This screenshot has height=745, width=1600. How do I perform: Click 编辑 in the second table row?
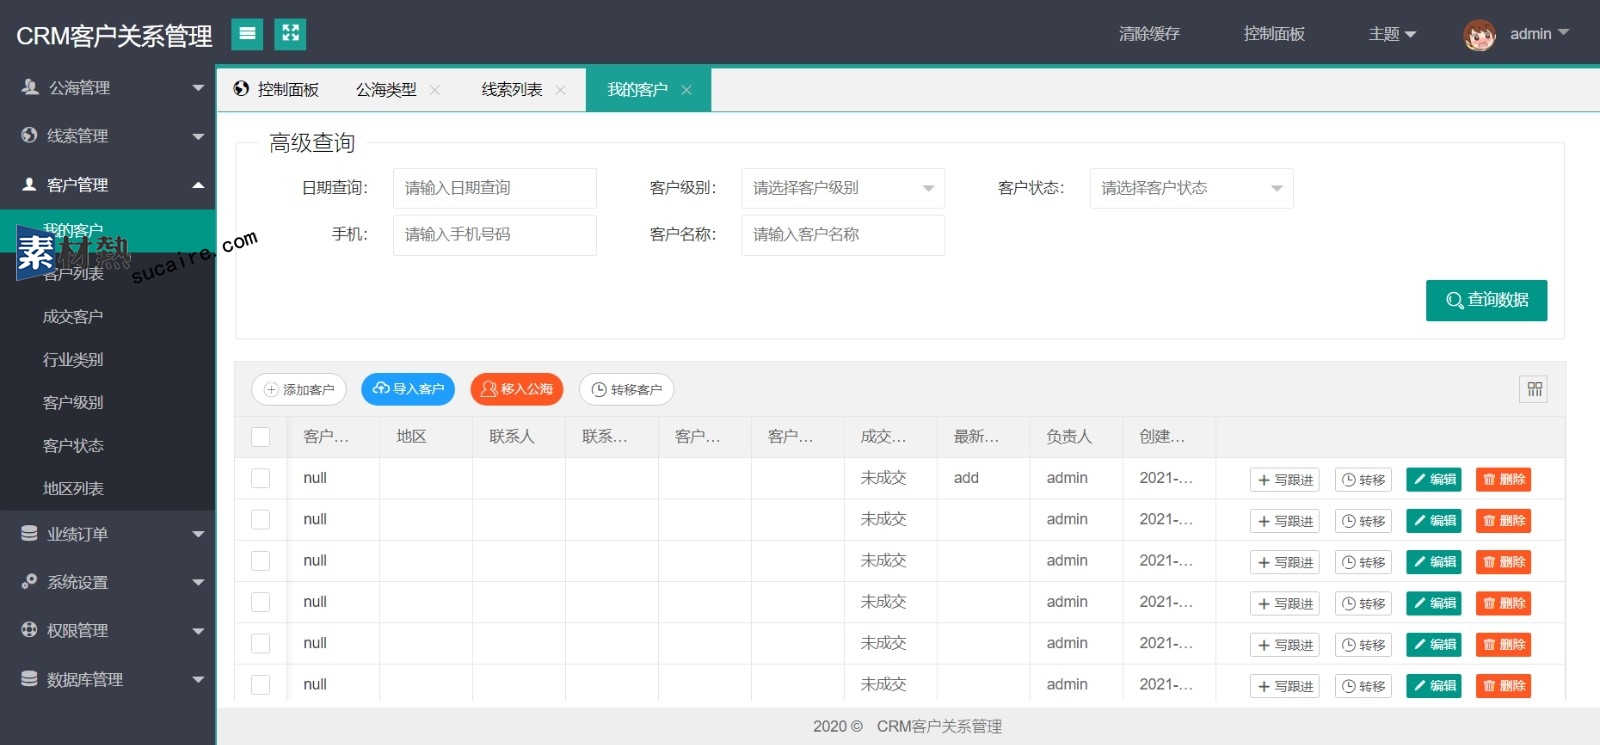tap(1434, 521)
